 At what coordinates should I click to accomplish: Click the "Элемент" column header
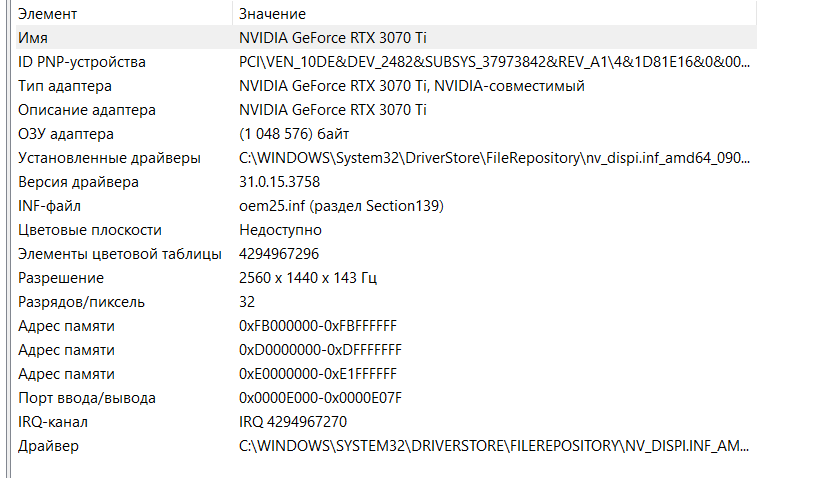48,14
